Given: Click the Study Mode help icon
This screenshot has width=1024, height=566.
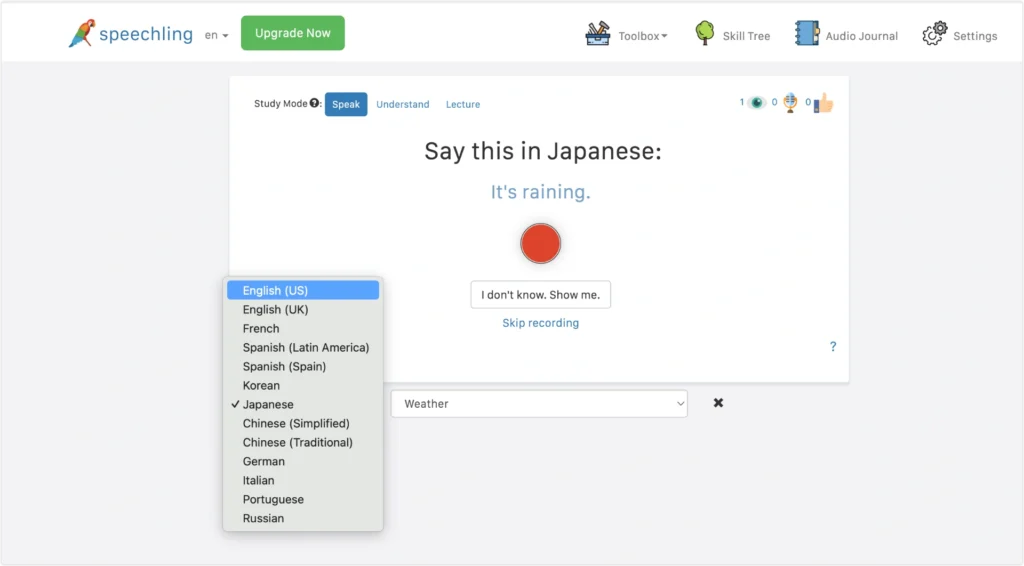Looking at the screenshot, I should tap(314, 103).
